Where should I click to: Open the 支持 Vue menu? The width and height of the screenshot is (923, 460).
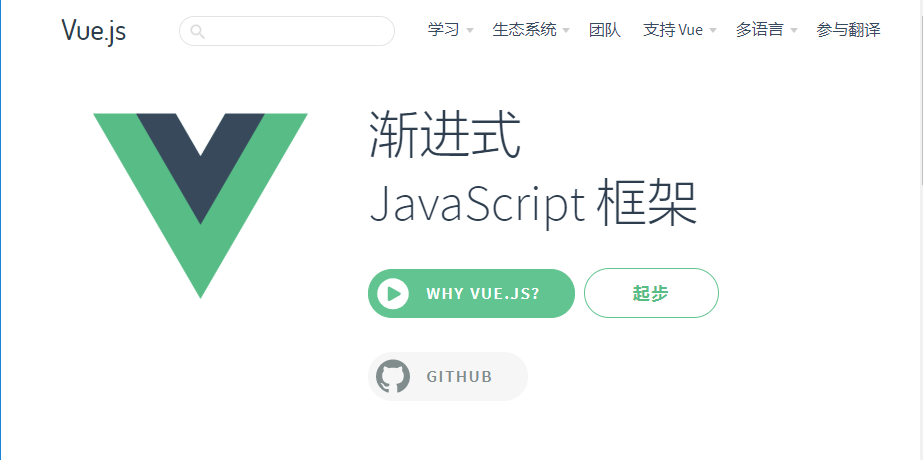pos(673,30)
